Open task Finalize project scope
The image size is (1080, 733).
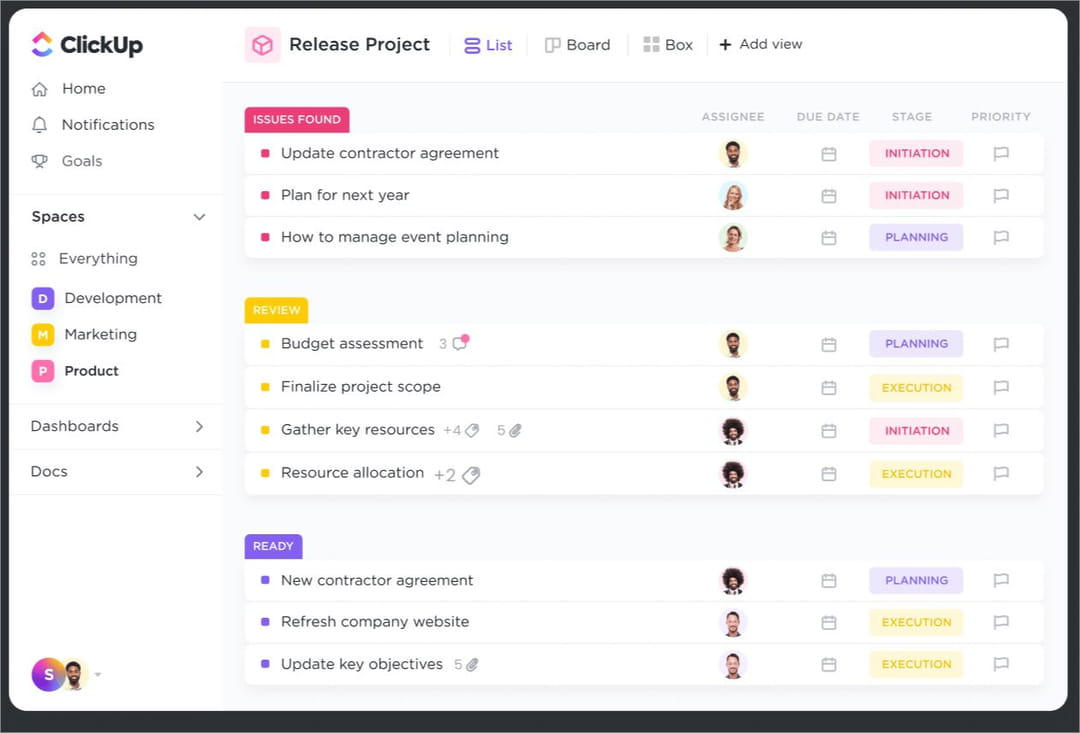coord(361,387)
